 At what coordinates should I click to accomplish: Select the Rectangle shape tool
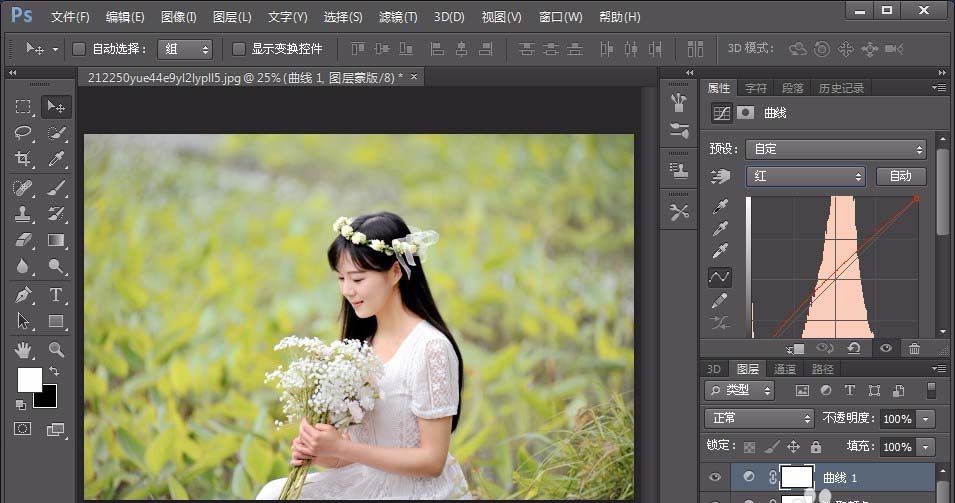56,321
